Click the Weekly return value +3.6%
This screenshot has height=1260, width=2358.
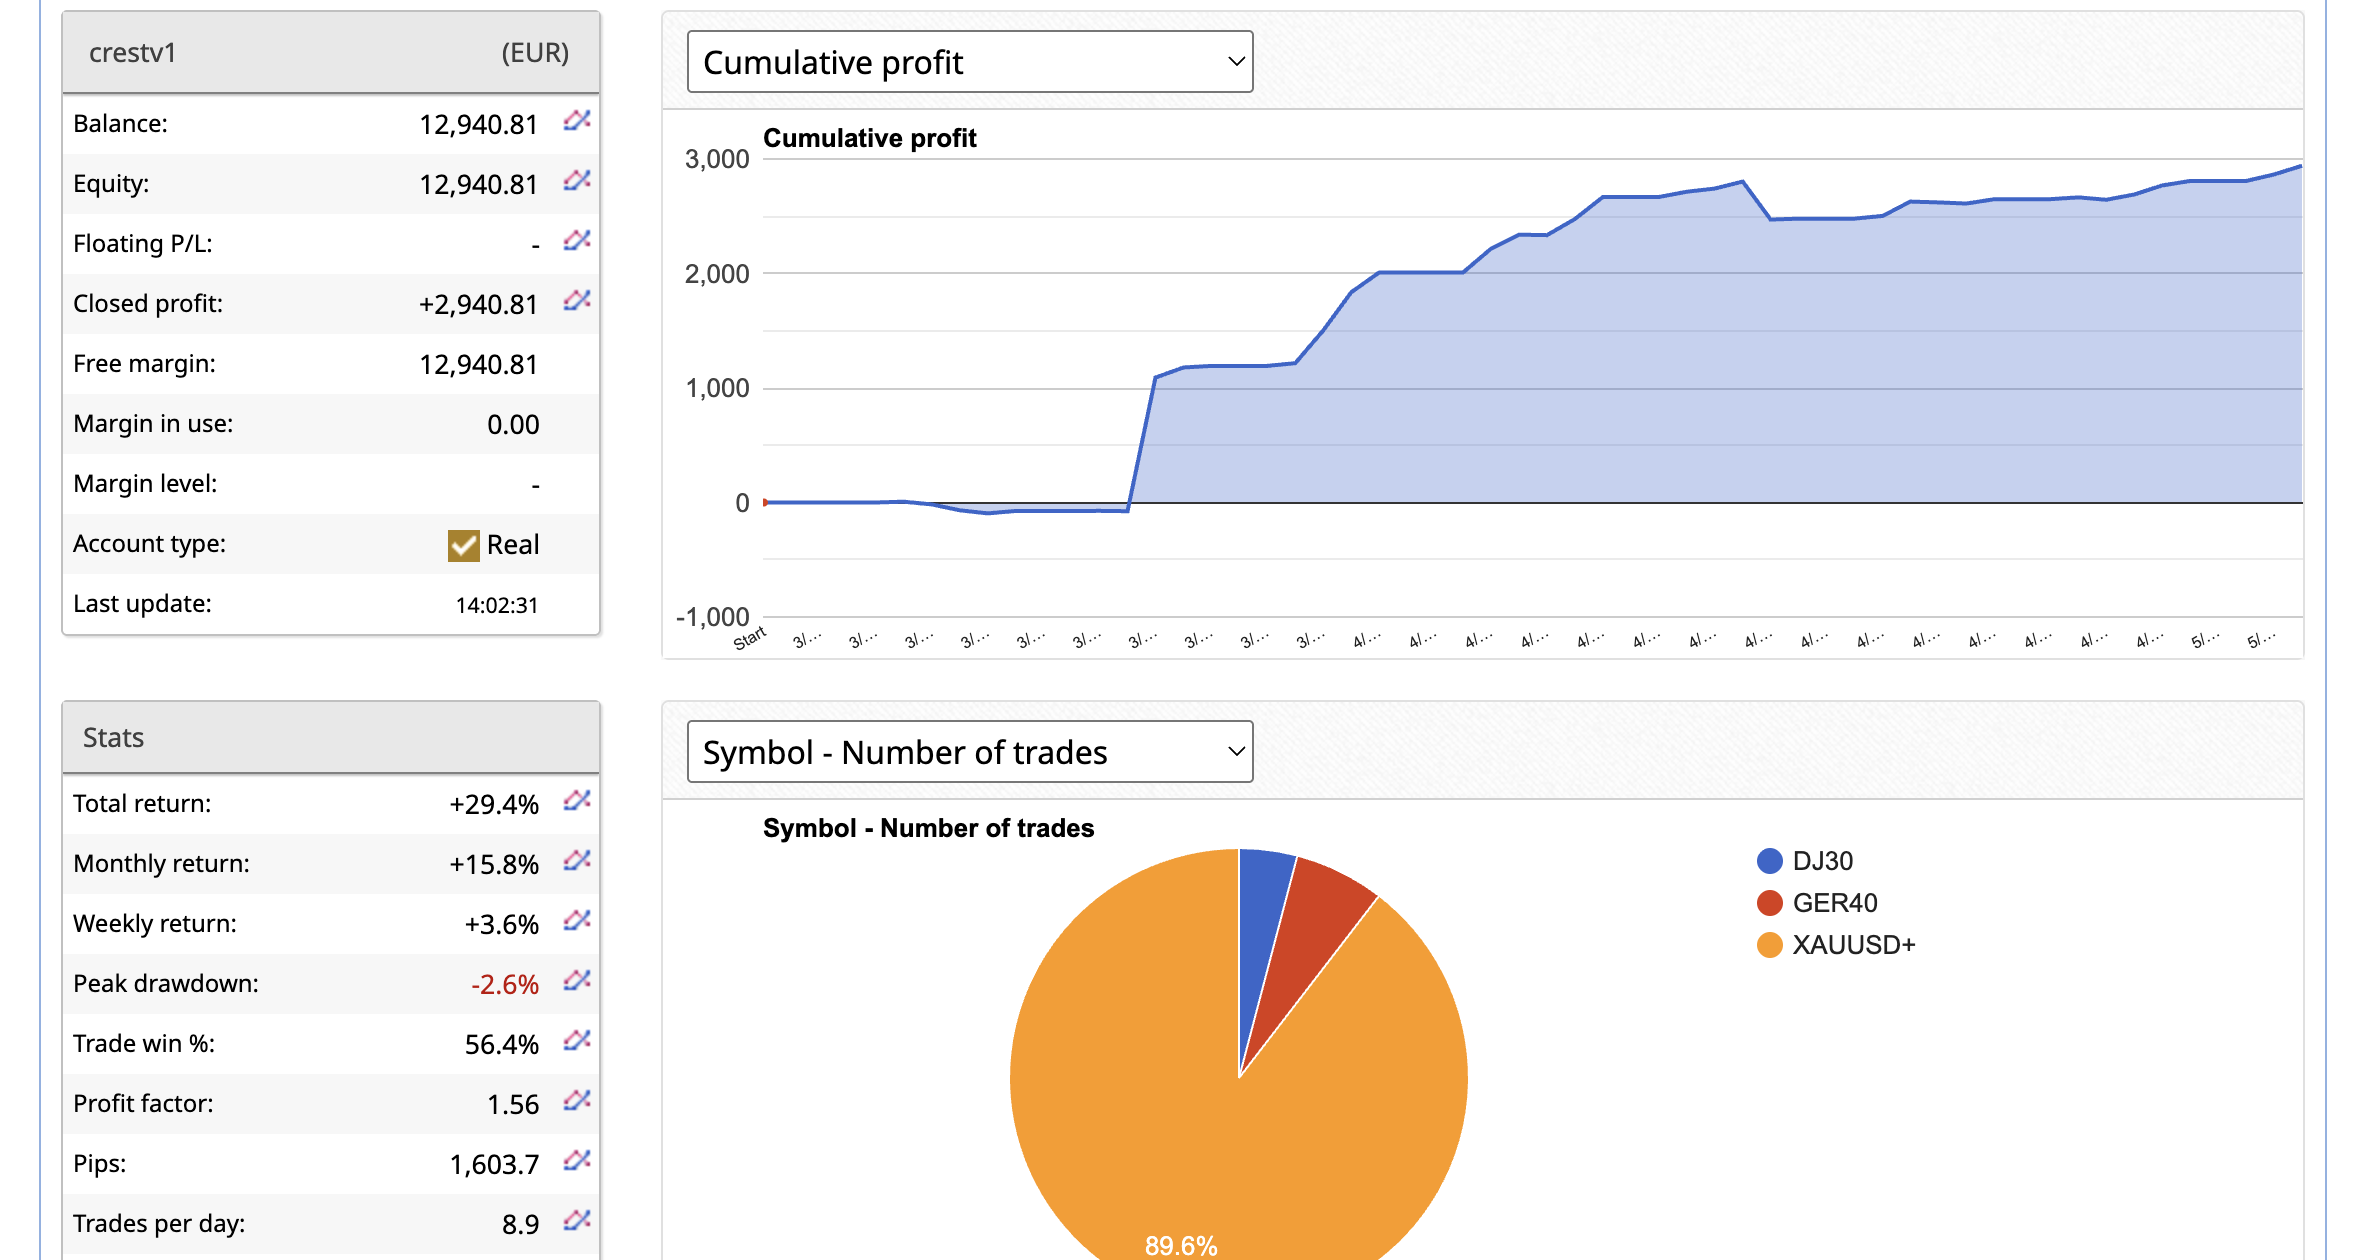(x=501, y=924)
